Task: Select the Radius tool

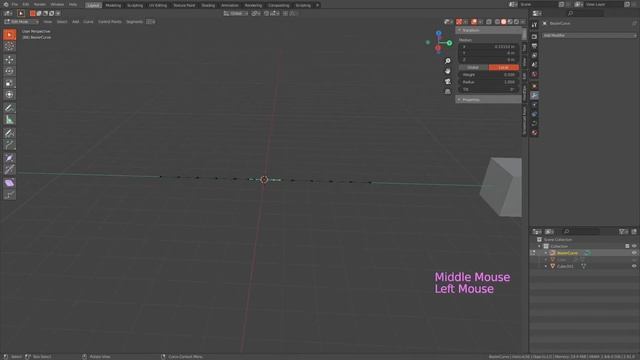Action: 9,158
